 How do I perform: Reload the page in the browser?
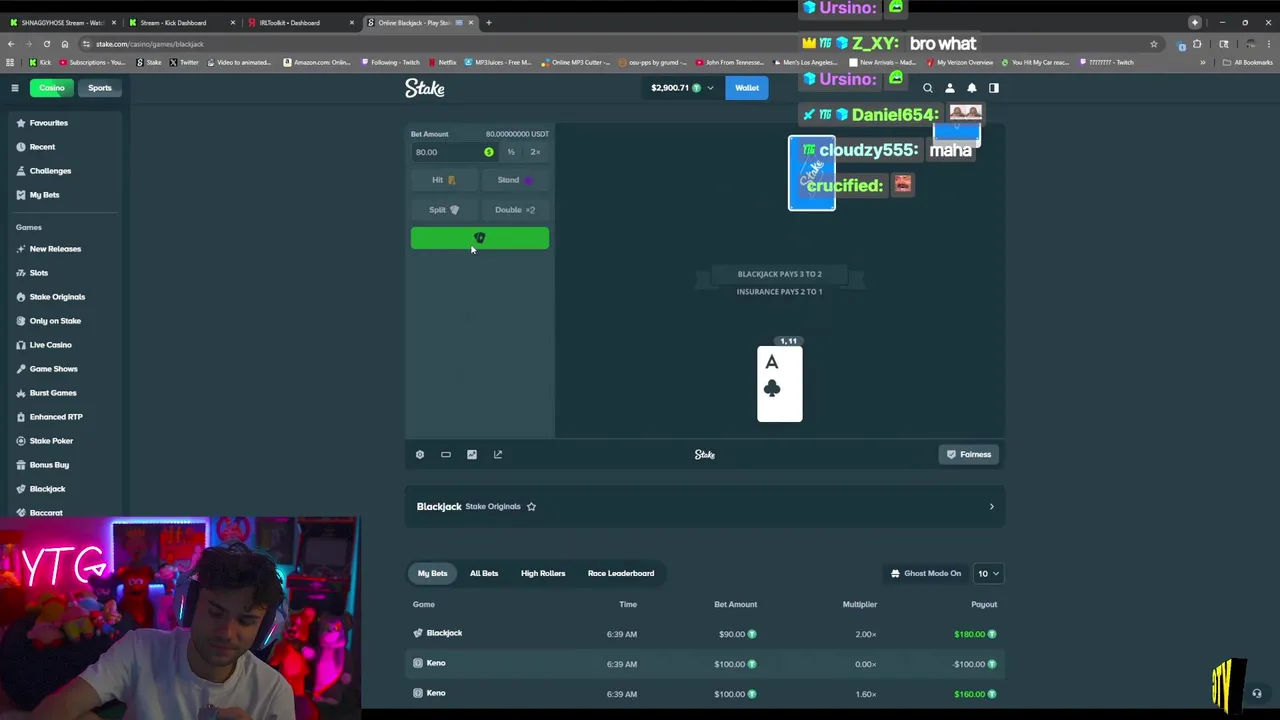[46, 44]
